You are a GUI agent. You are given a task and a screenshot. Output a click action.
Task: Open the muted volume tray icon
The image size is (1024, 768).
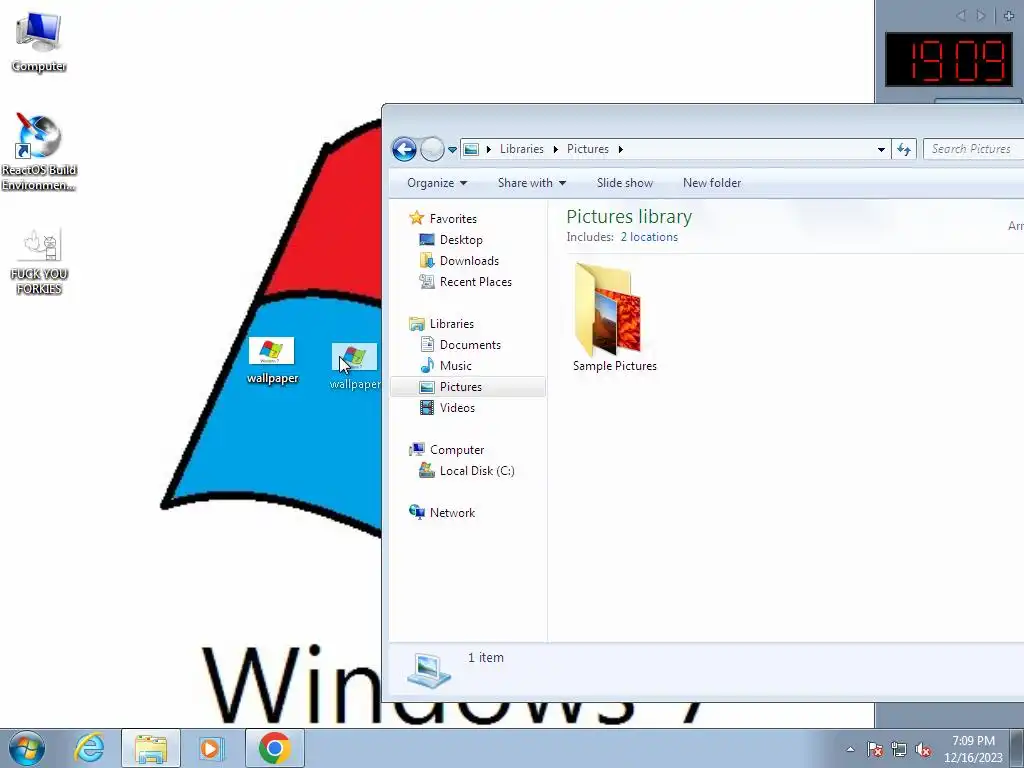923,749
